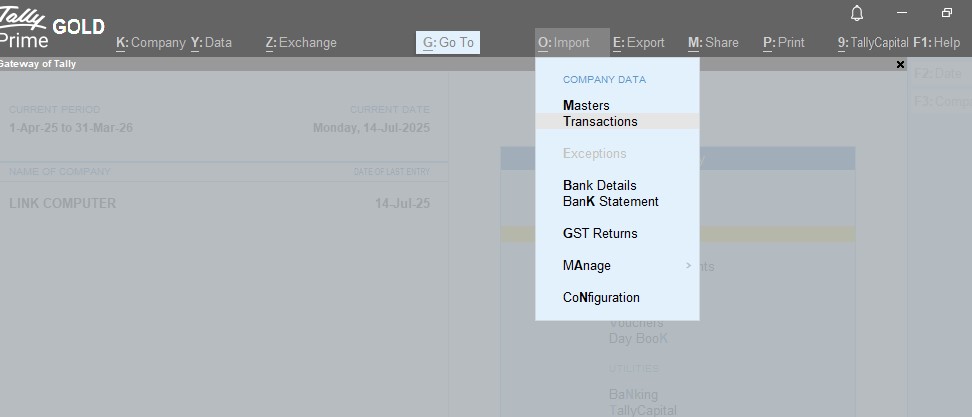The height and width of the screenshot is (417, 972).
Task: Close the Gateway of Tally panel
Action: pyautogui.click(x=900, y=64)
